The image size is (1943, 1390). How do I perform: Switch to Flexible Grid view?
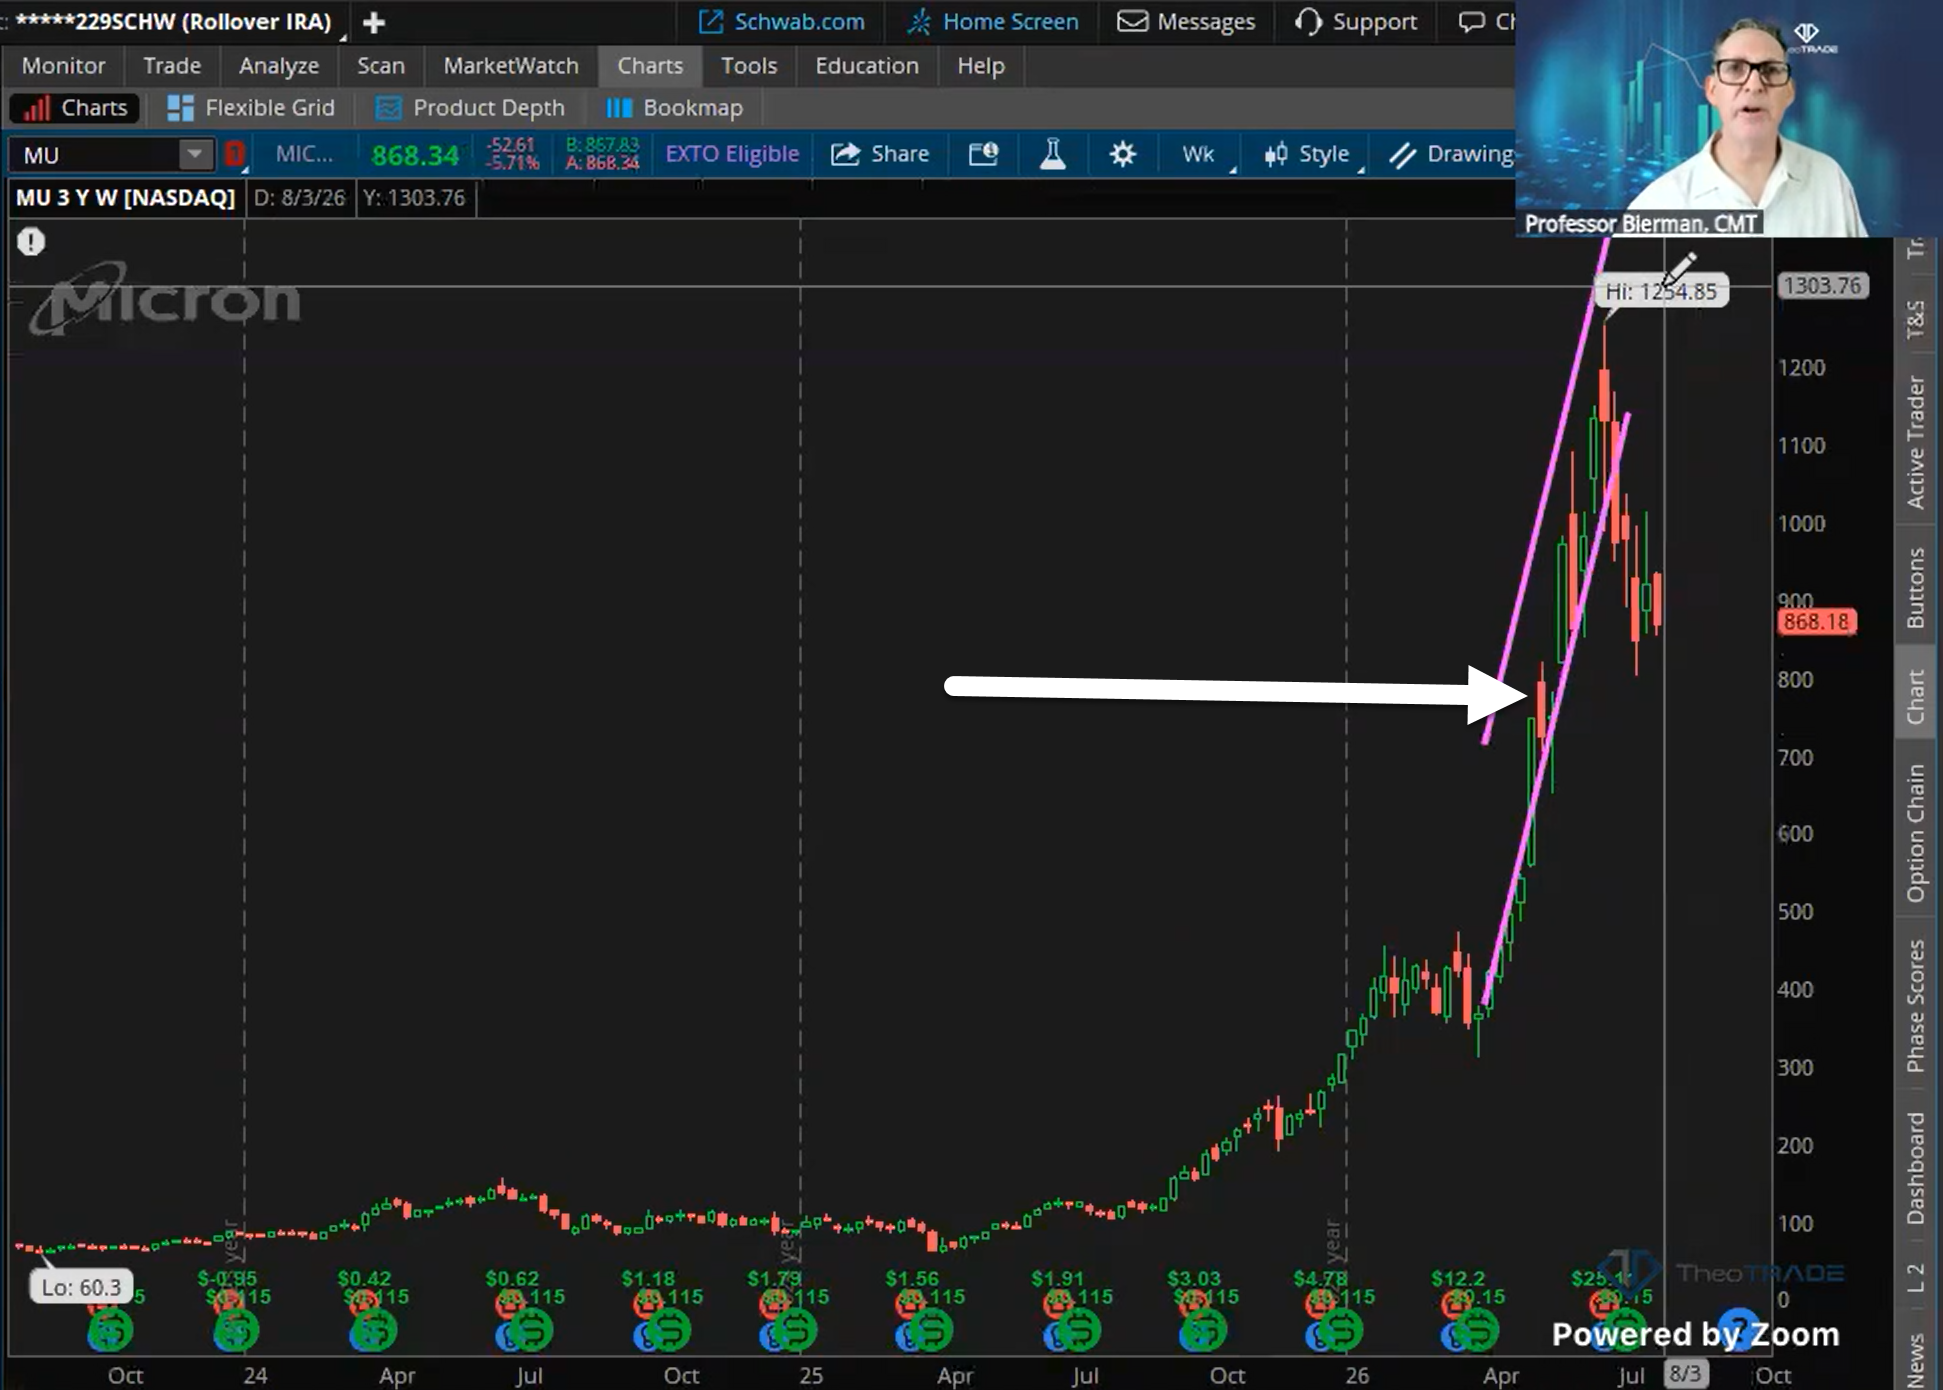pos(251,108)
